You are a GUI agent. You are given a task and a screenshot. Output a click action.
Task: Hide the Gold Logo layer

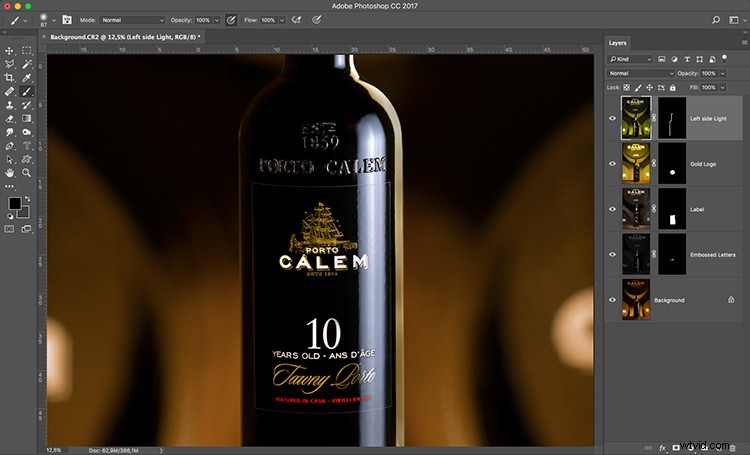612,164
